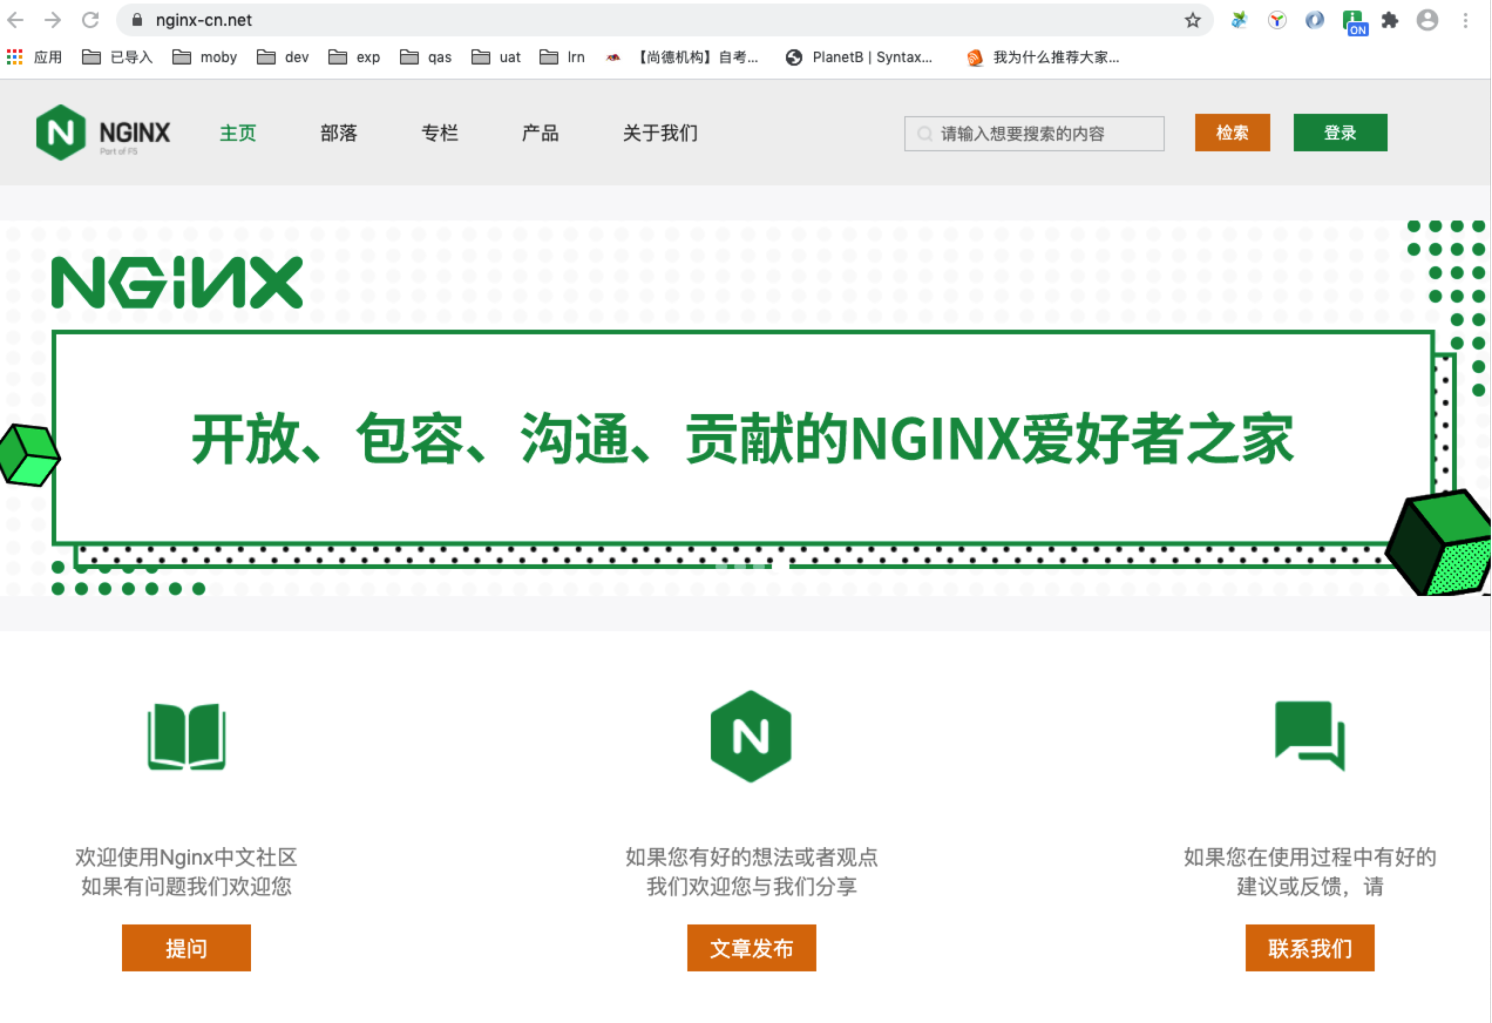Image resolution: width=1492 pixels, height=1023 pixels.
Task: Open the dev bookmarks folder
Action: pos(283,57)
